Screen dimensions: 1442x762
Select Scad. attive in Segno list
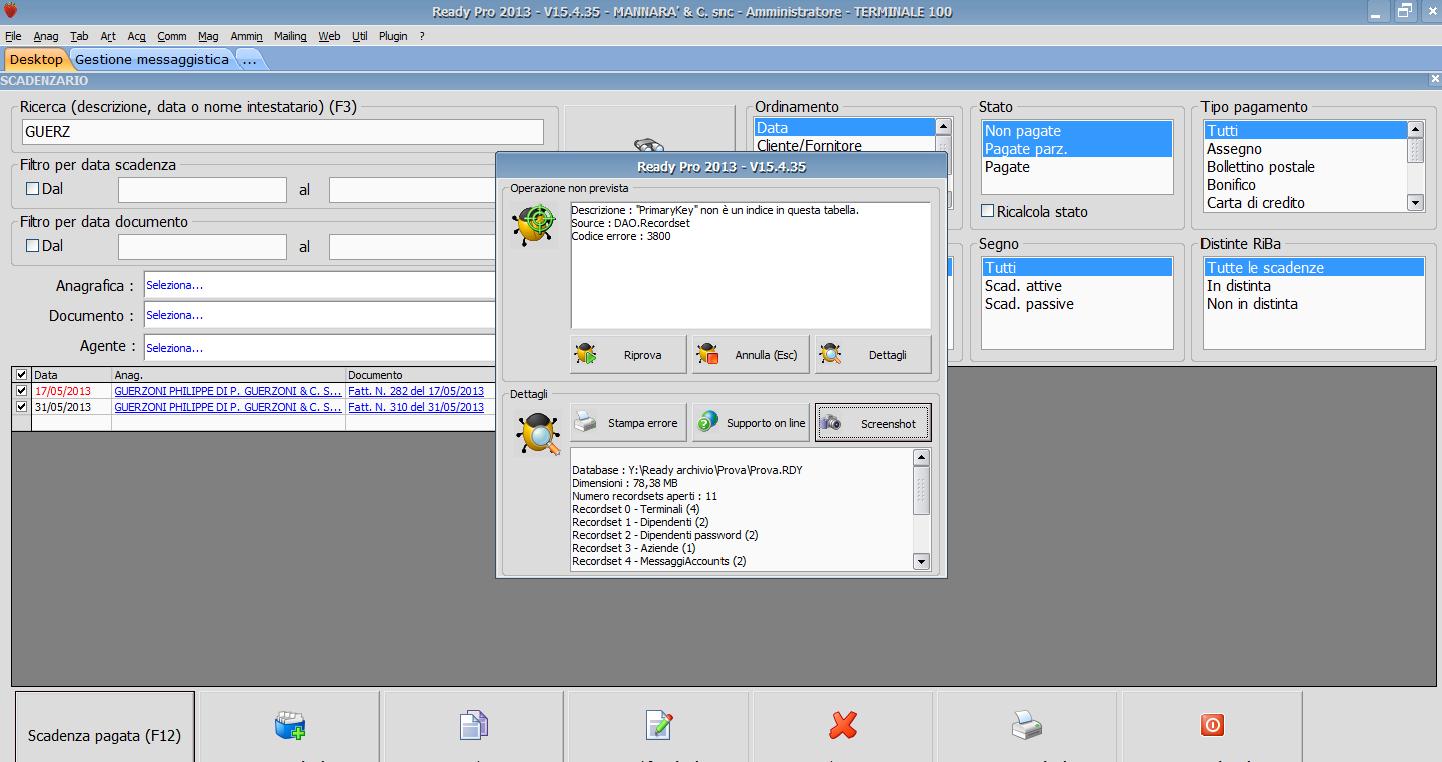pyautogui.click(x=1077, y=286)
